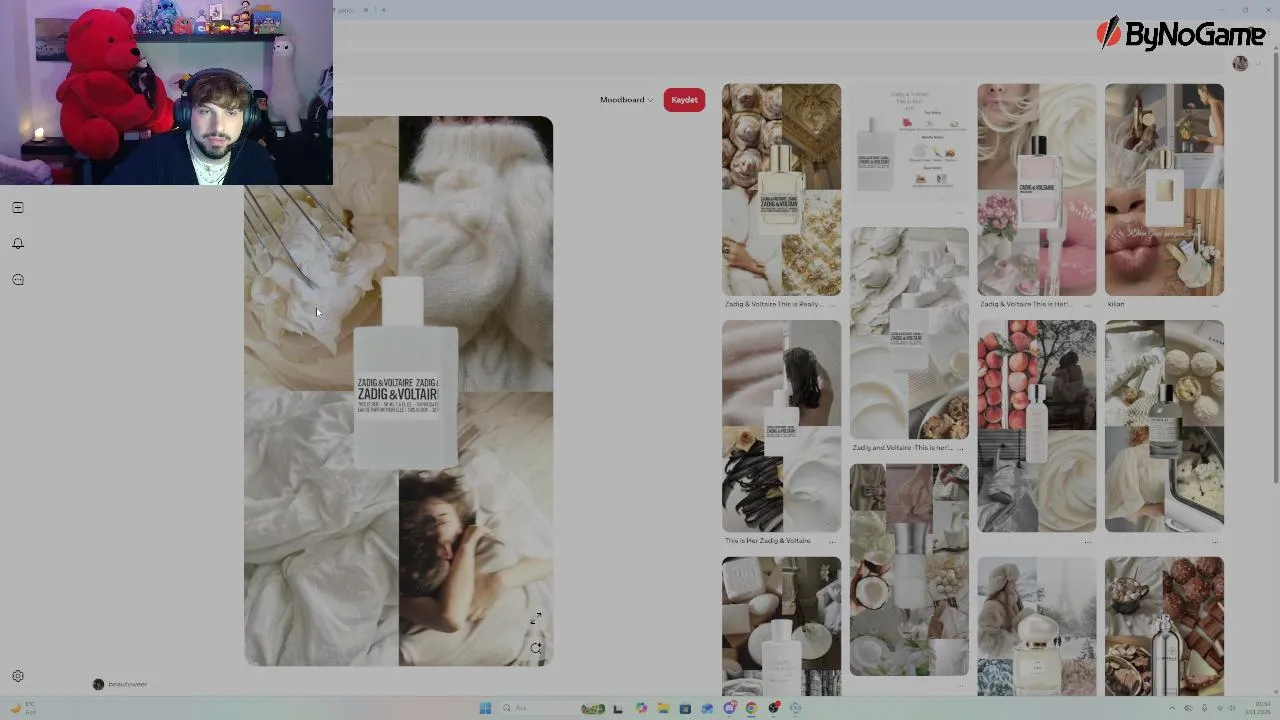This screenshot has height=720, width=1280.
Task: Open the peaches and cream collage pin
Action: point(1036,426)
